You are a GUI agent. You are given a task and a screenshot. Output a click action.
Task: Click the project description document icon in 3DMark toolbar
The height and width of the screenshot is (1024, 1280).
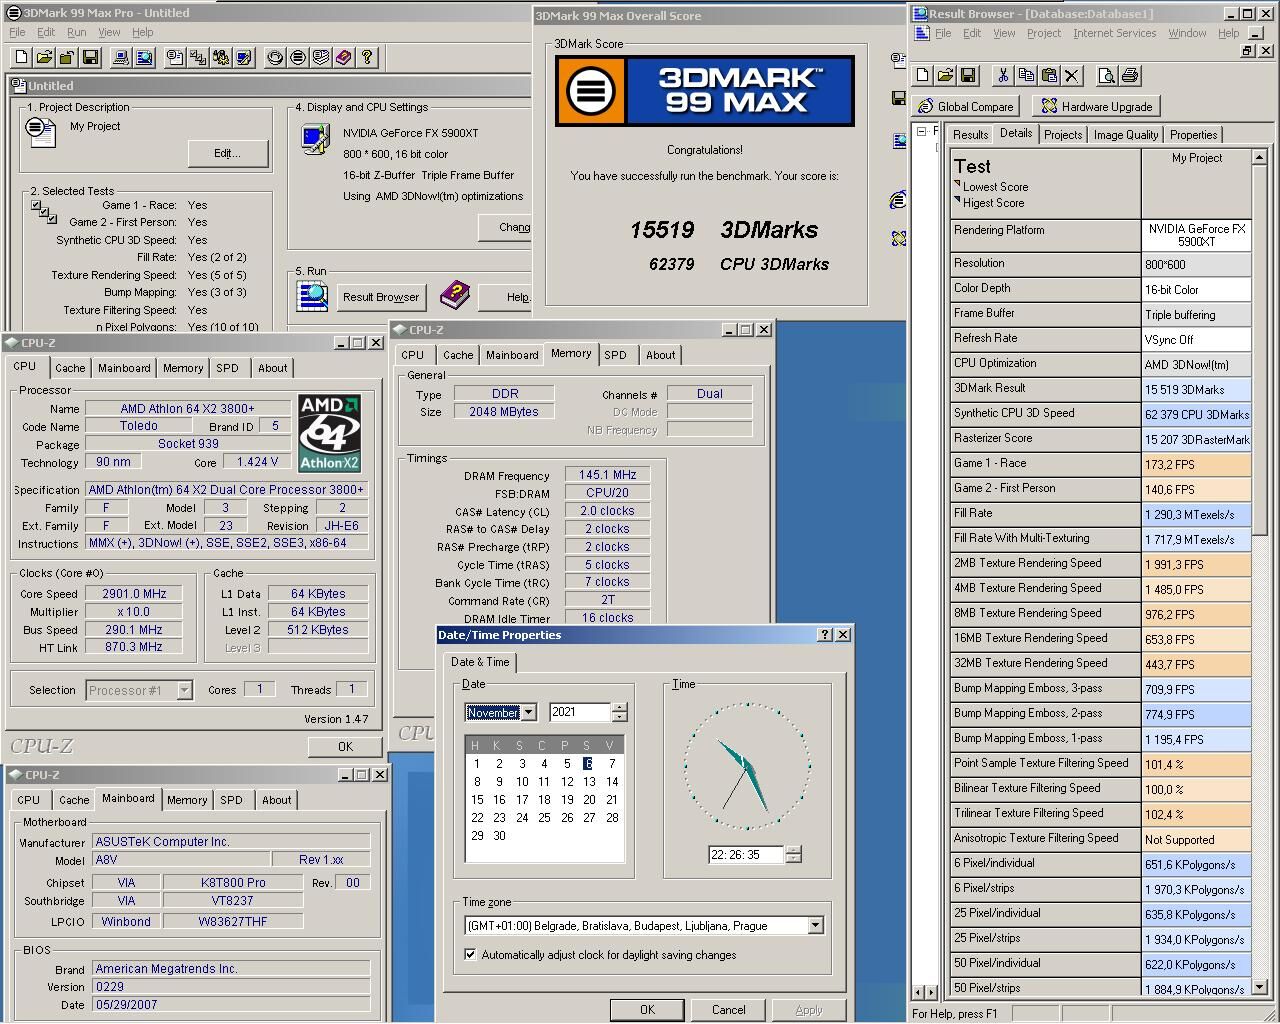[175, 57]
